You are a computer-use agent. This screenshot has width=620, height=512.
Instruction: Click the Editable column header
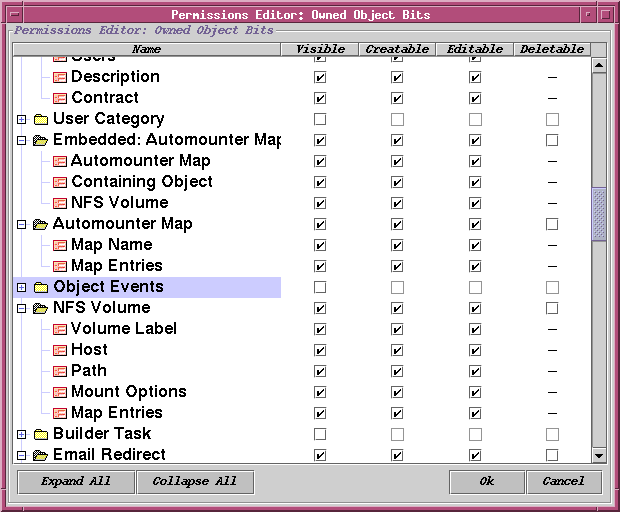475,49
